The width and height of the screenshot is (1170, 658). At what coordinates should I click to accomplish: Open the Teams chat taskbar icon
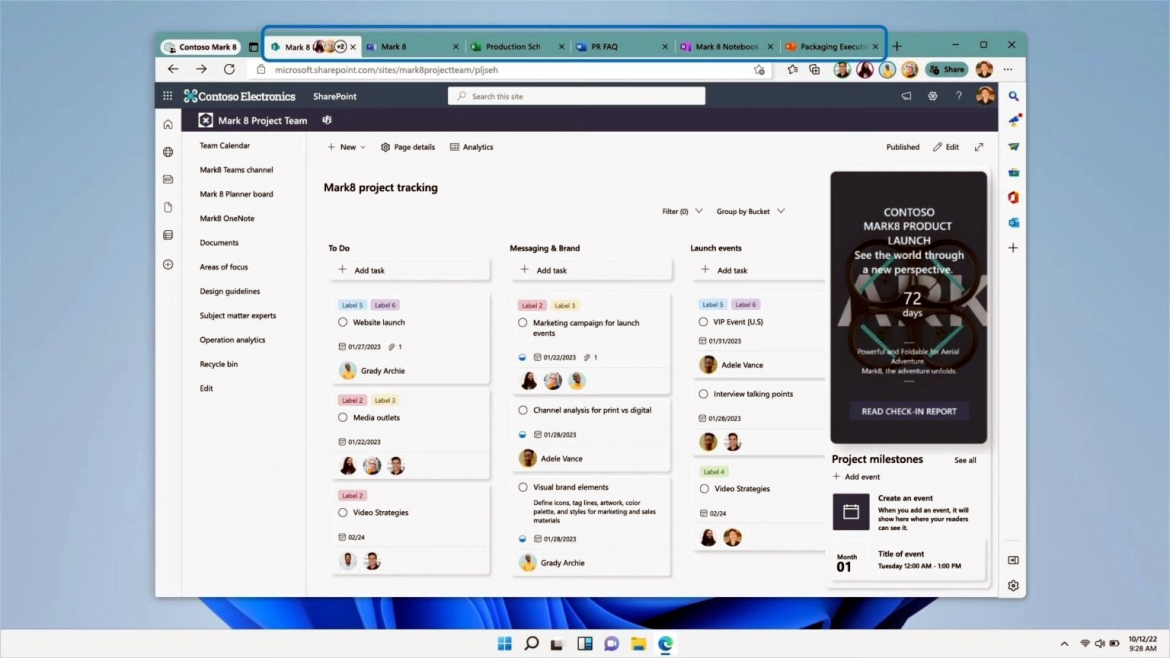pyautogui.click(x=611, y=644)
